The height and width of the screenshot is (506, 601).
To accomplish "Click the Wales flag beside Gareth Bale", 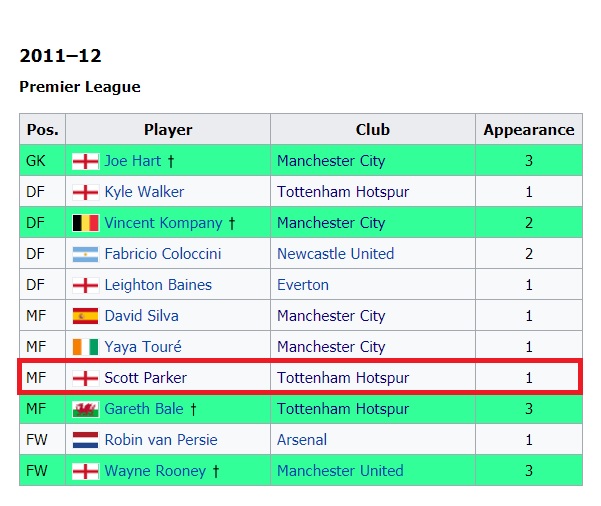I will [x=85, y=409].
